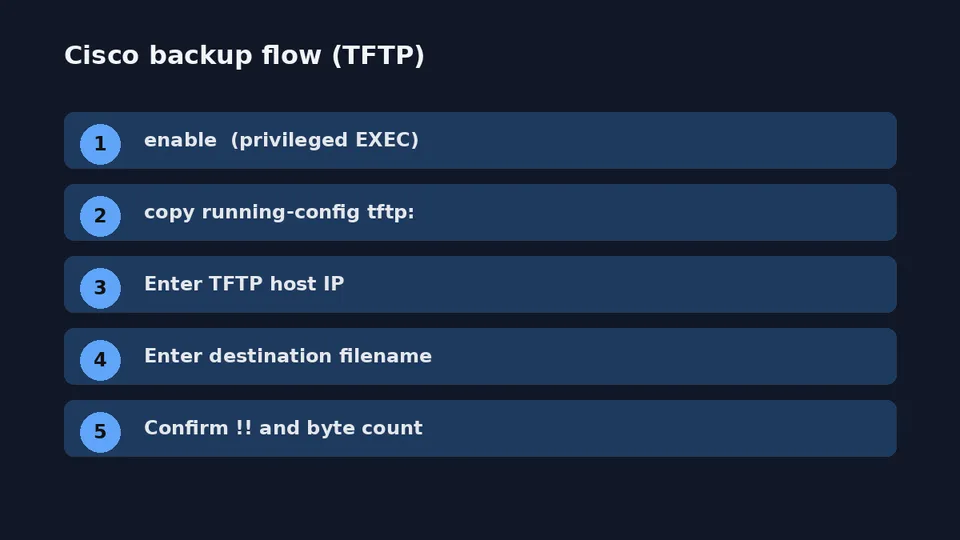960x540 pixels.
Task: Click the 'Confirm !! and byte count' label
Action: coord(283,428)
